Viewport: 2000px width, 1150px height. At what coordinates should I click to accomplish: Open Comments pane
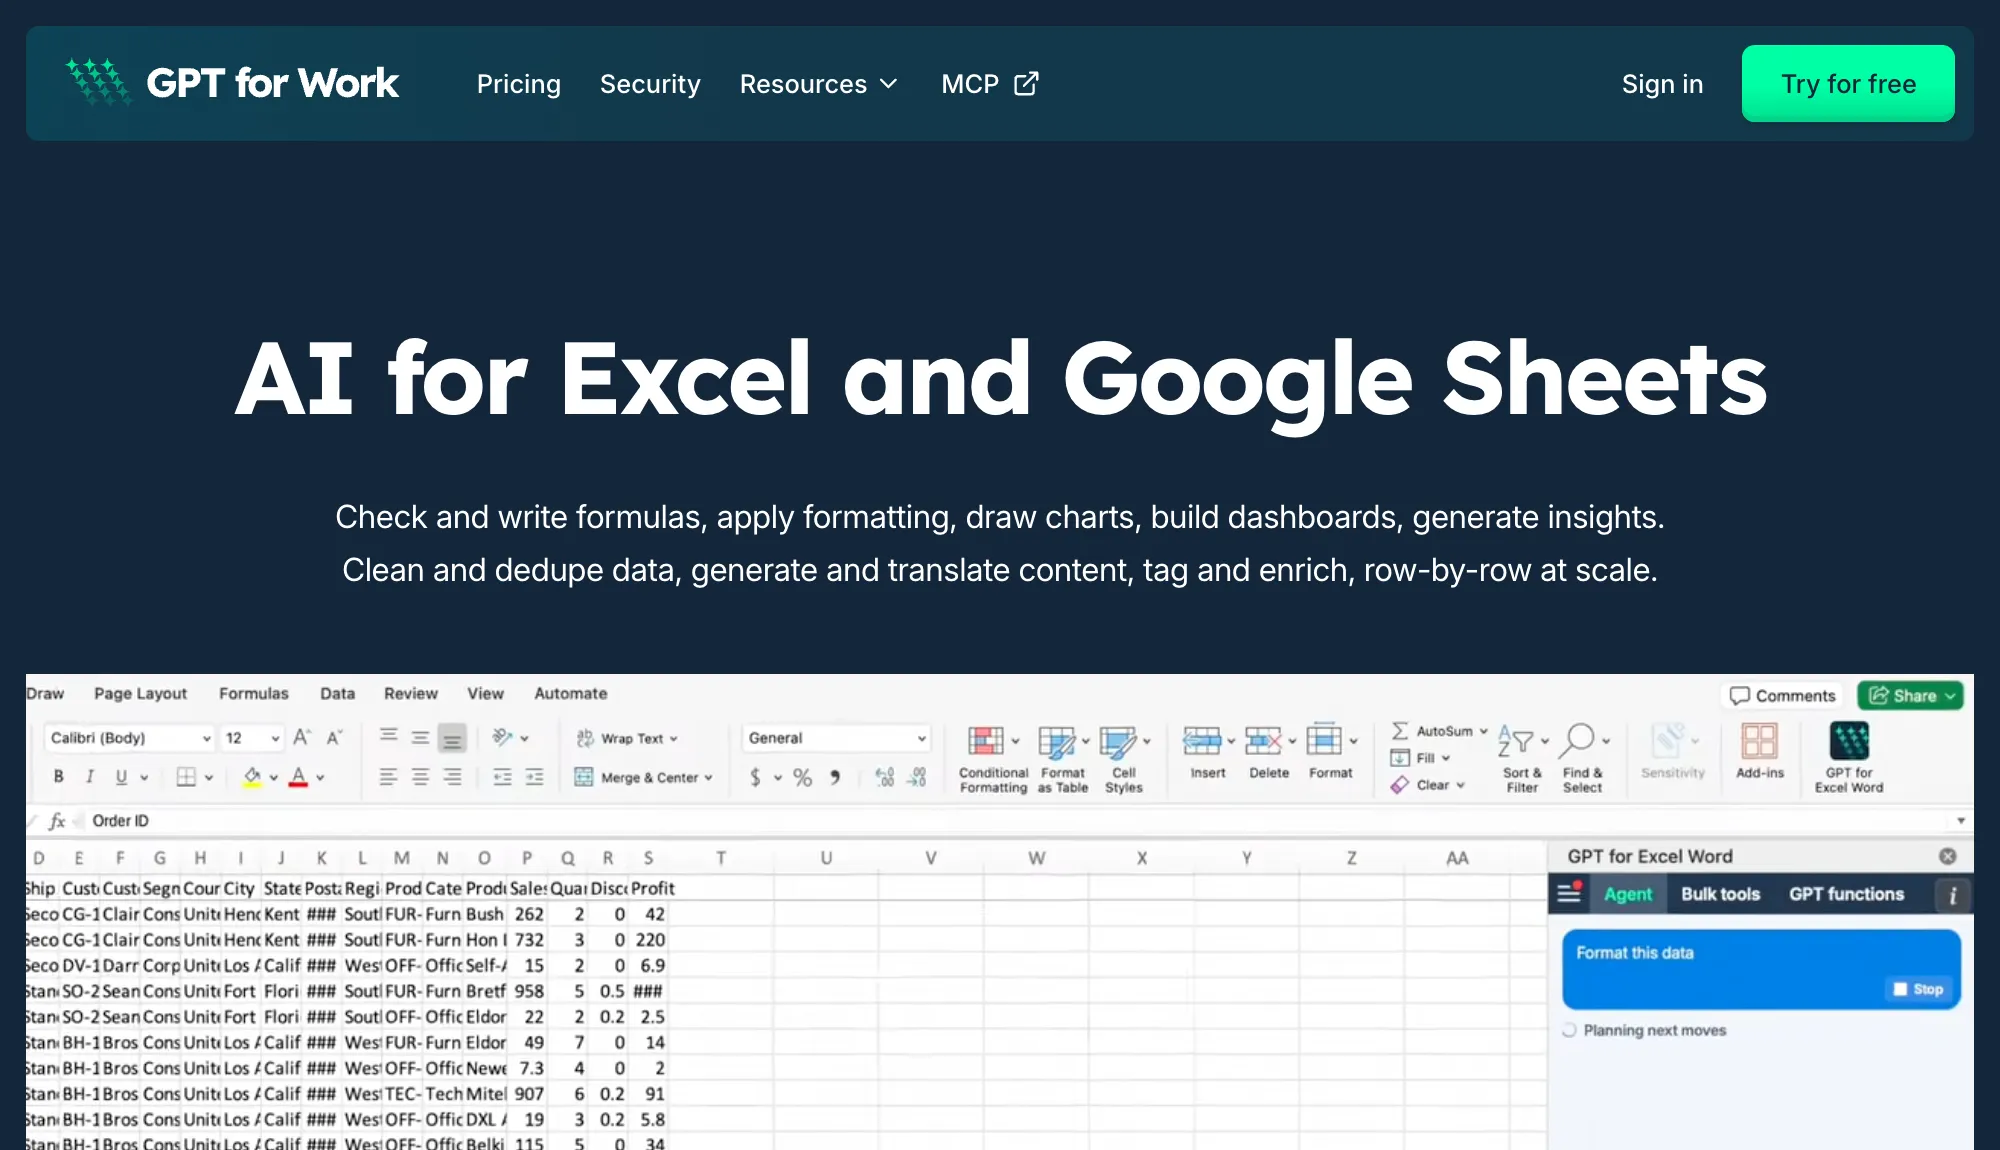tap(1783, 695)
